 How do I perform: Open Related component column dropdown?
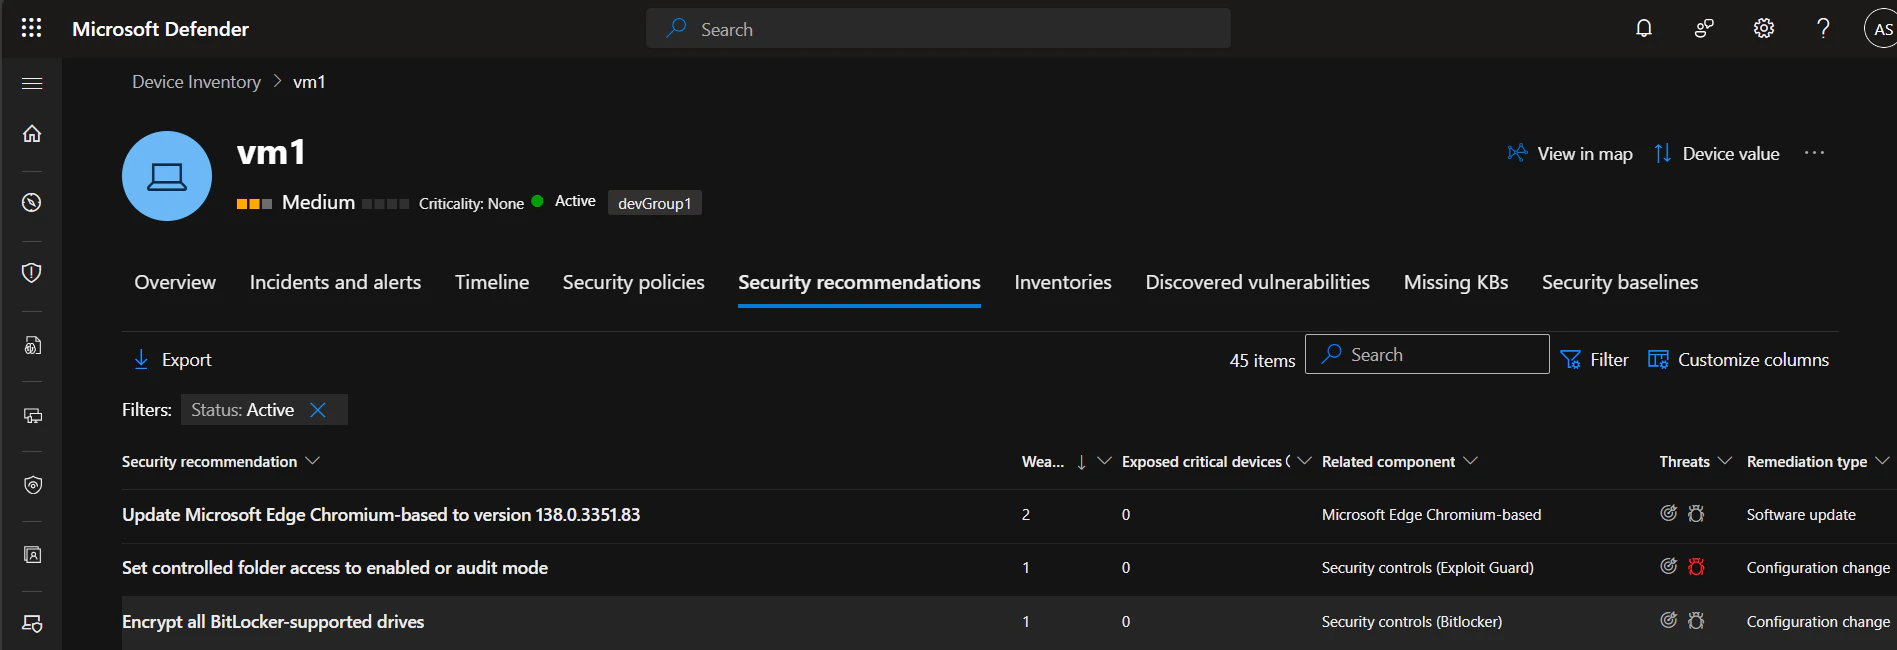(x=1470, y=461)
